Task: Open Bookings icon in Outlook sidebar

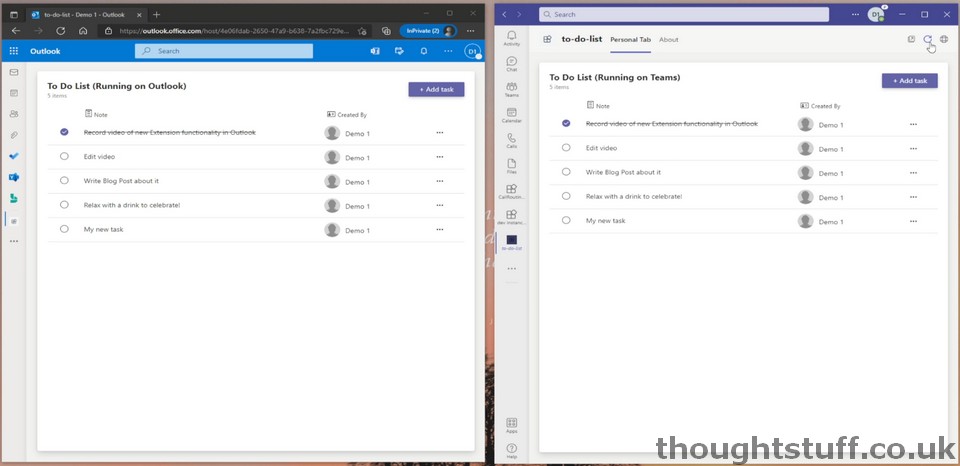Action: [13, 198]
